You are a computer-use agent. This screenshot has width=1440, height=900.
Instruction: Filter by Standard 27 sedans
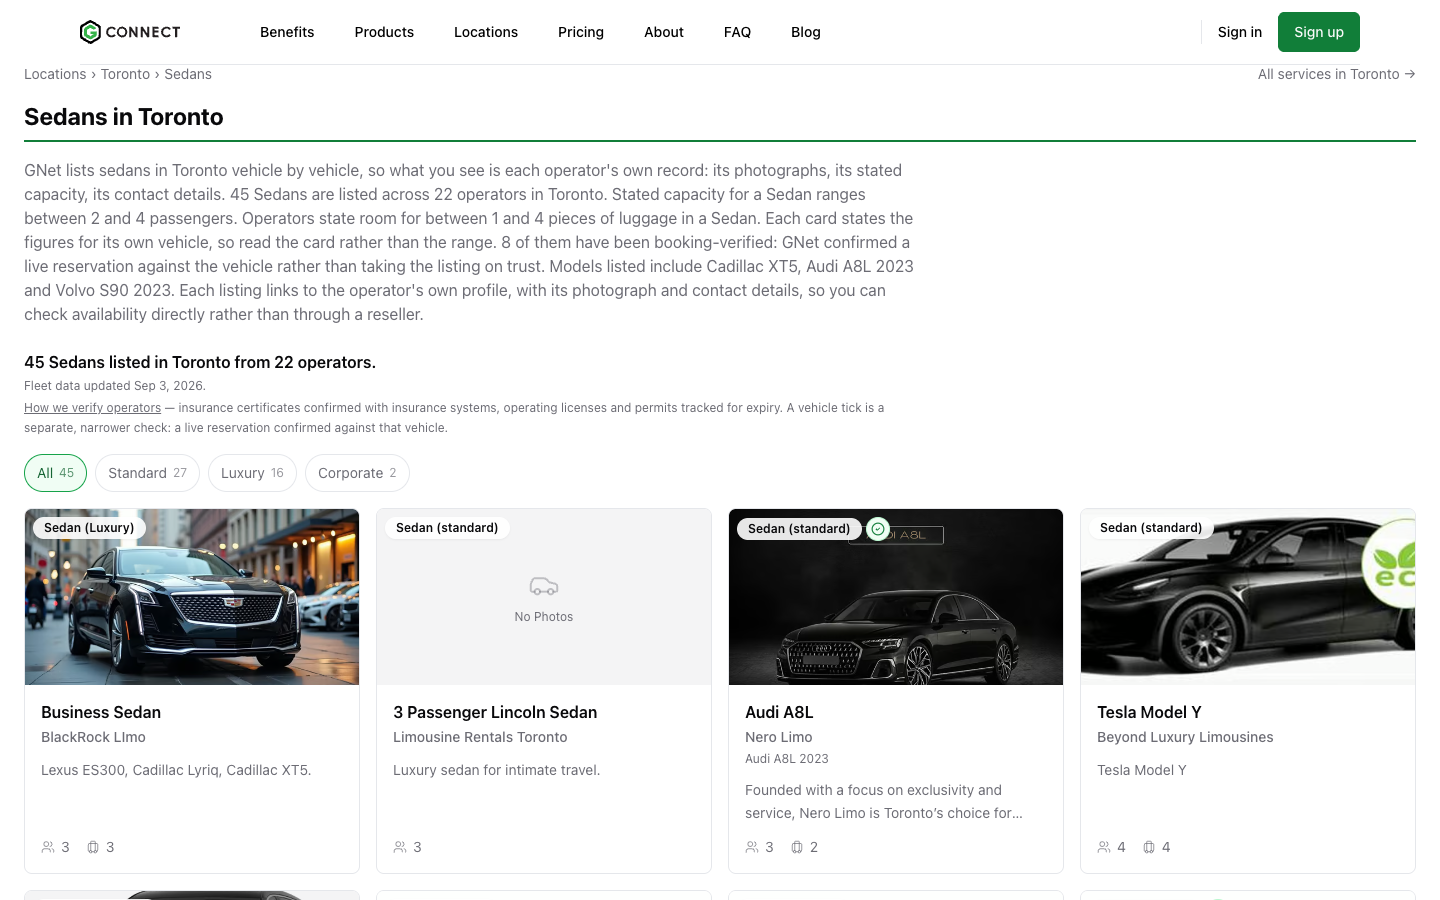click(x=147, y=473)
